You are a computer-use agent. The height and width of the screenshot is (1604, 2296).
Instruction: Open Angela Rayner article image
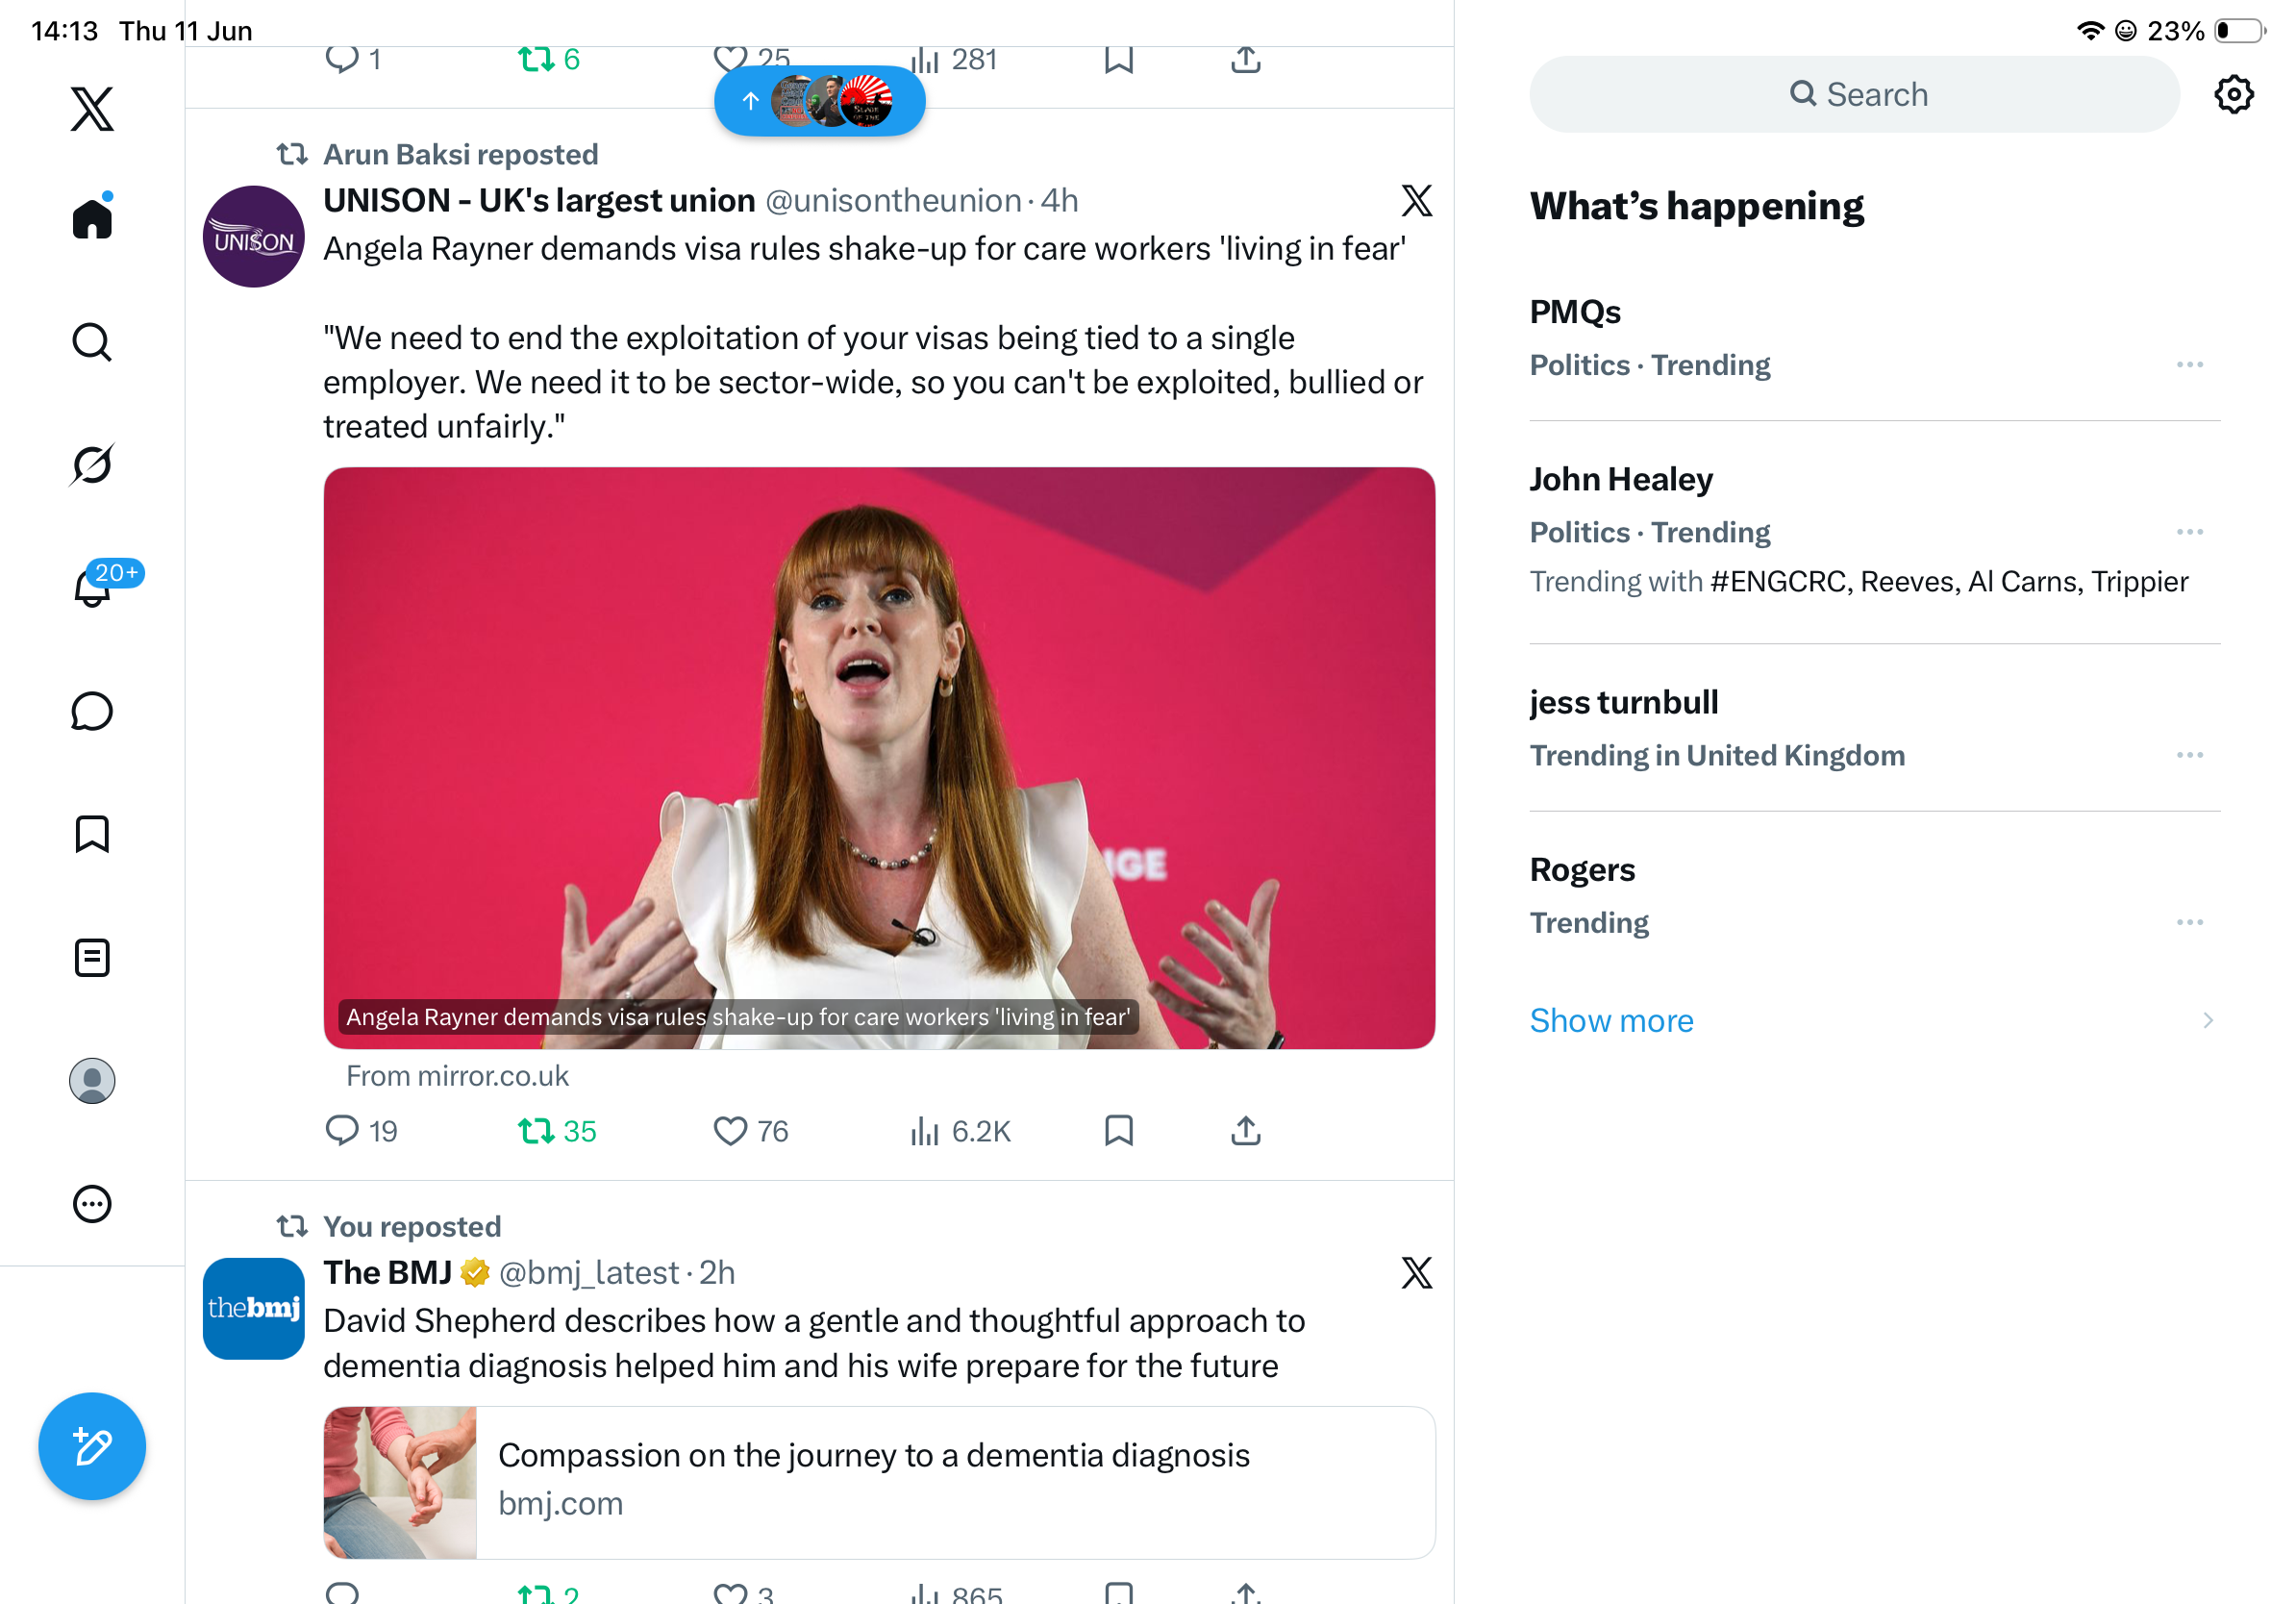pos(879,758)
